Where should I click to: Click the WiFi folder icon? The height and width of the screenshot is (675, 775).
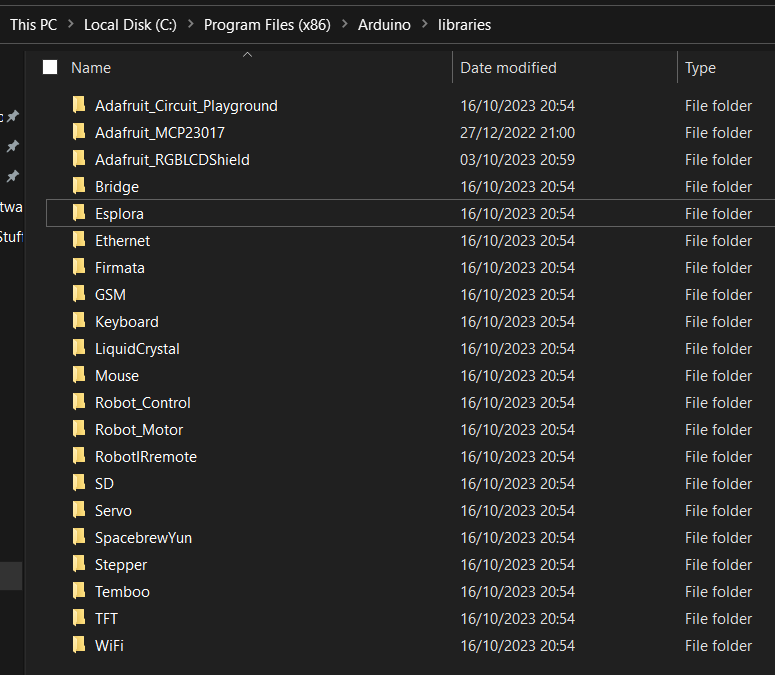click(79, 645)
